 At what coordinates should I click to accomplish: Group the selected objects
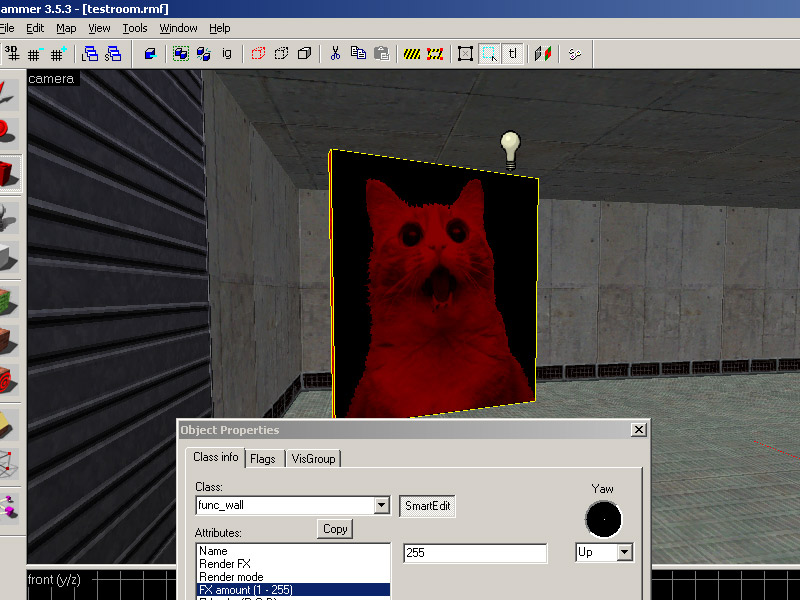(181, 53)
